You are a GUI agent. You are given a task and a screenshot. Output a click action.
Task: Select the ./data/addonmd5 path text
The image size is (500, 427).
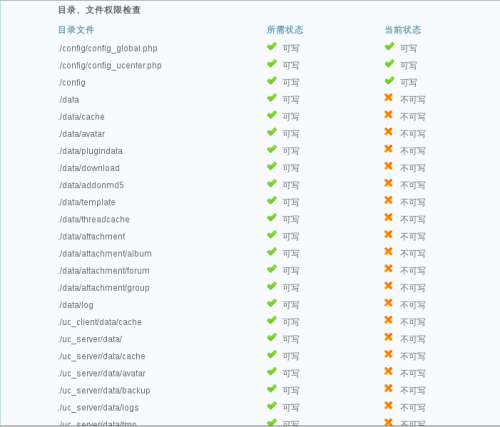[91, 185]
